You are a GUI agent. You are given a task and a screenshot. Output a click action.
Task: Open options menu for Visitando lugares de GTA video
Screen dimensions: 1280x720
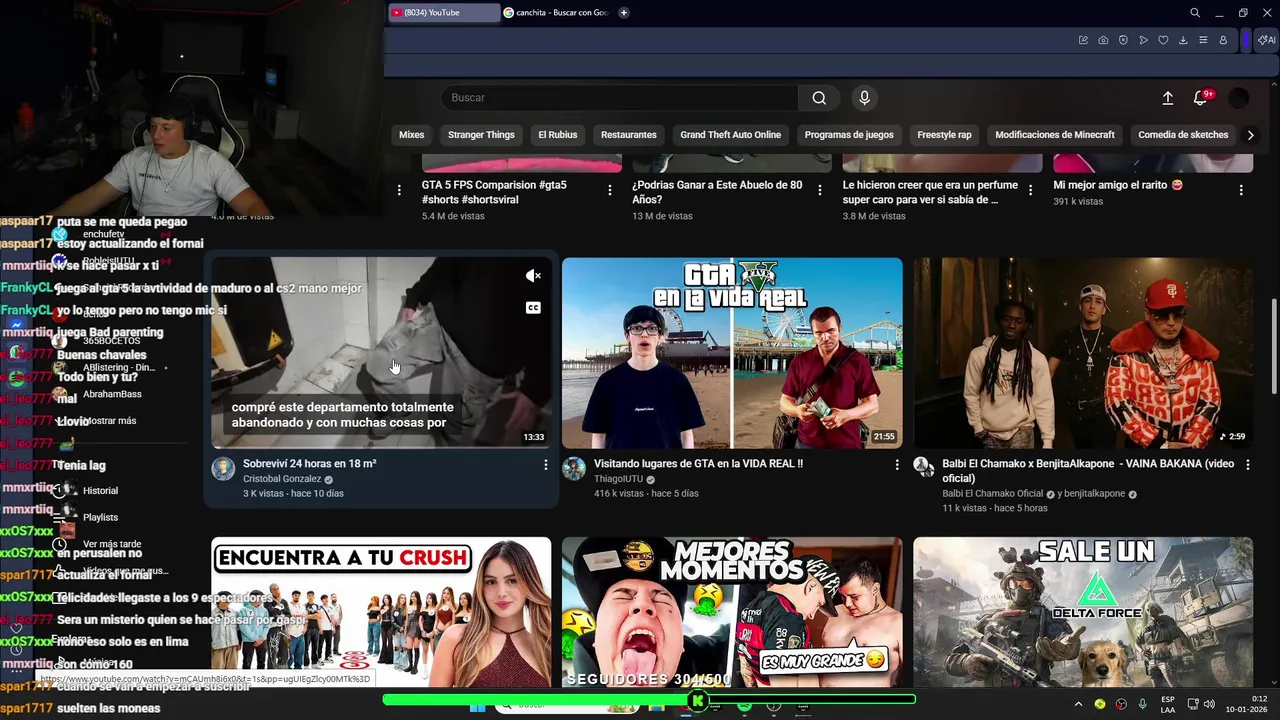click(x=897, y=465)
